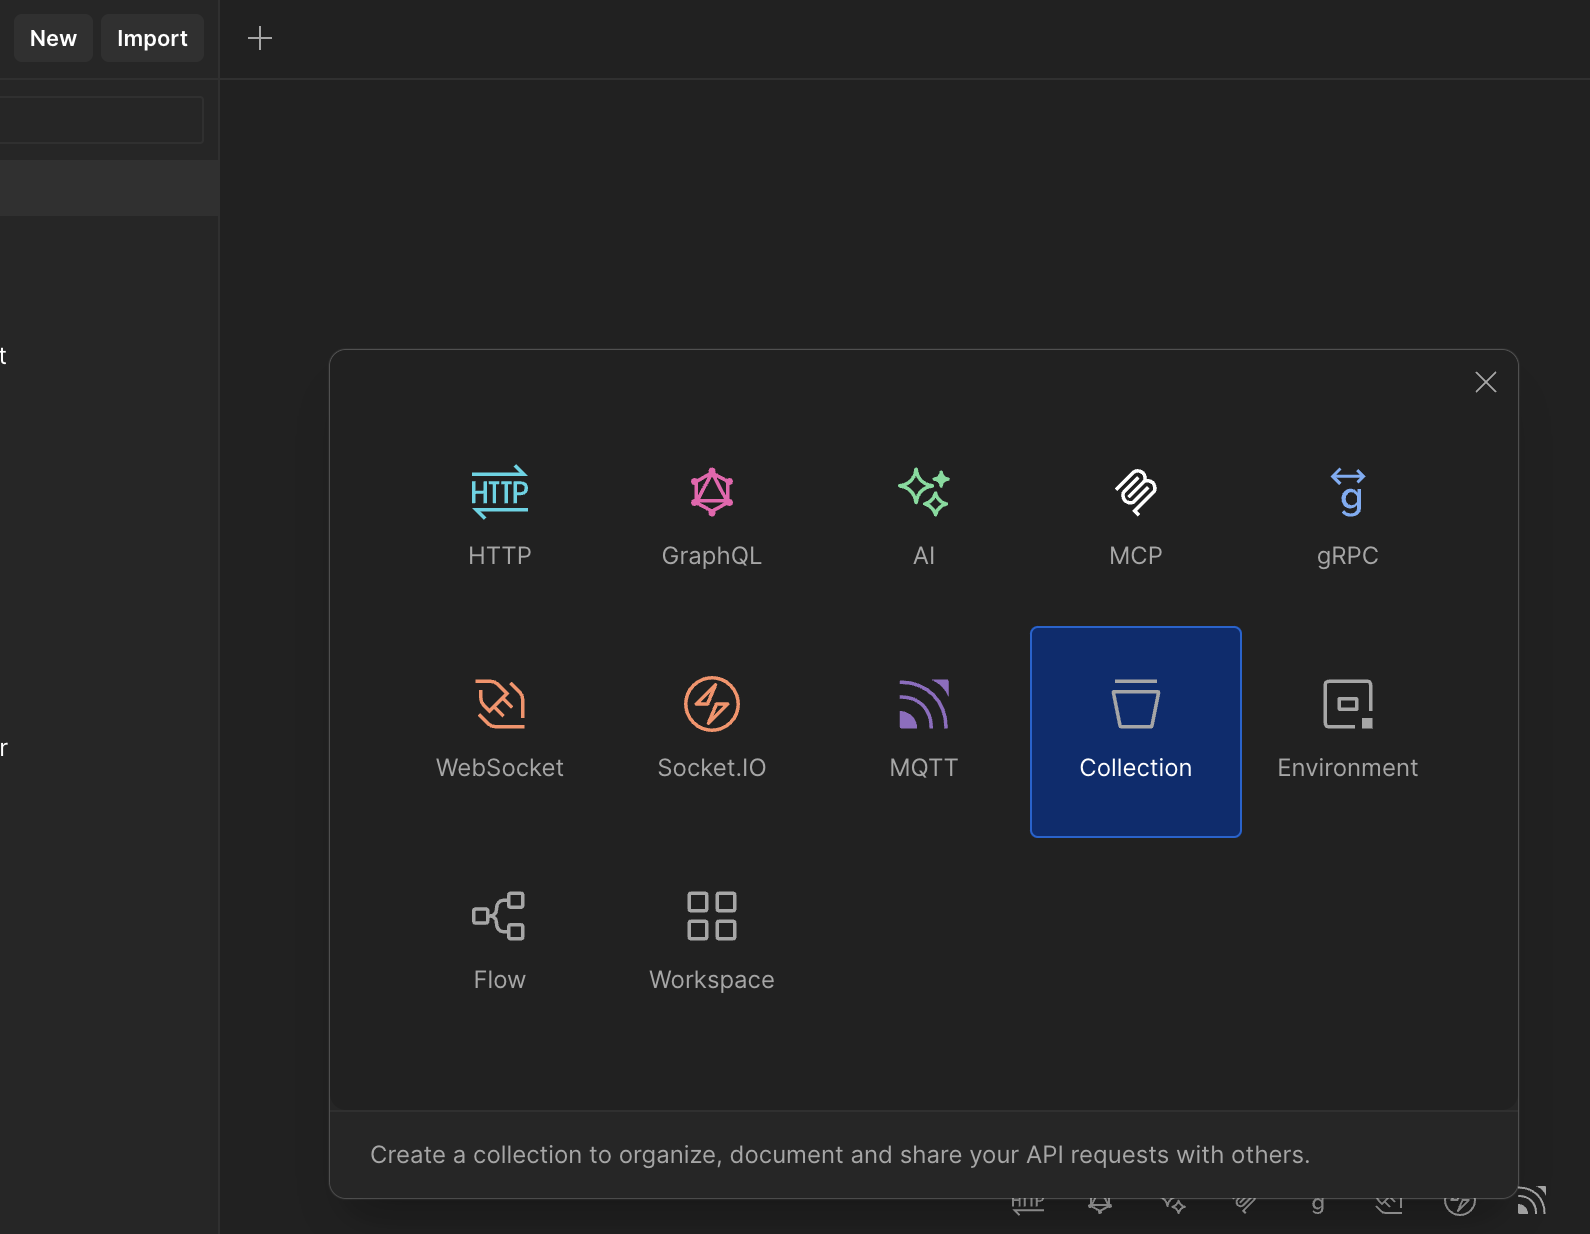Create a new Environment from dialog
The height and width of the screenshot is (1234, 1590).
(1348, 732)
